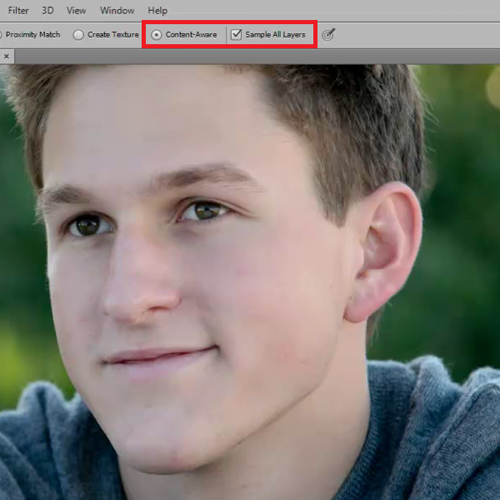Click the red mark on the cheek
The height and width of the screenshot is (500, 500).
288,352
